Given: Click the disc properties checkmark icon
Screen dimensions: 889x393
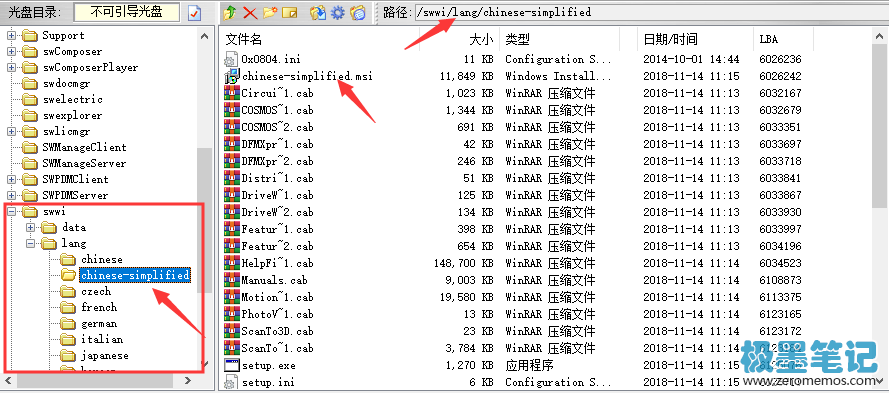Looking at the screenshot, I should point(194,12).
